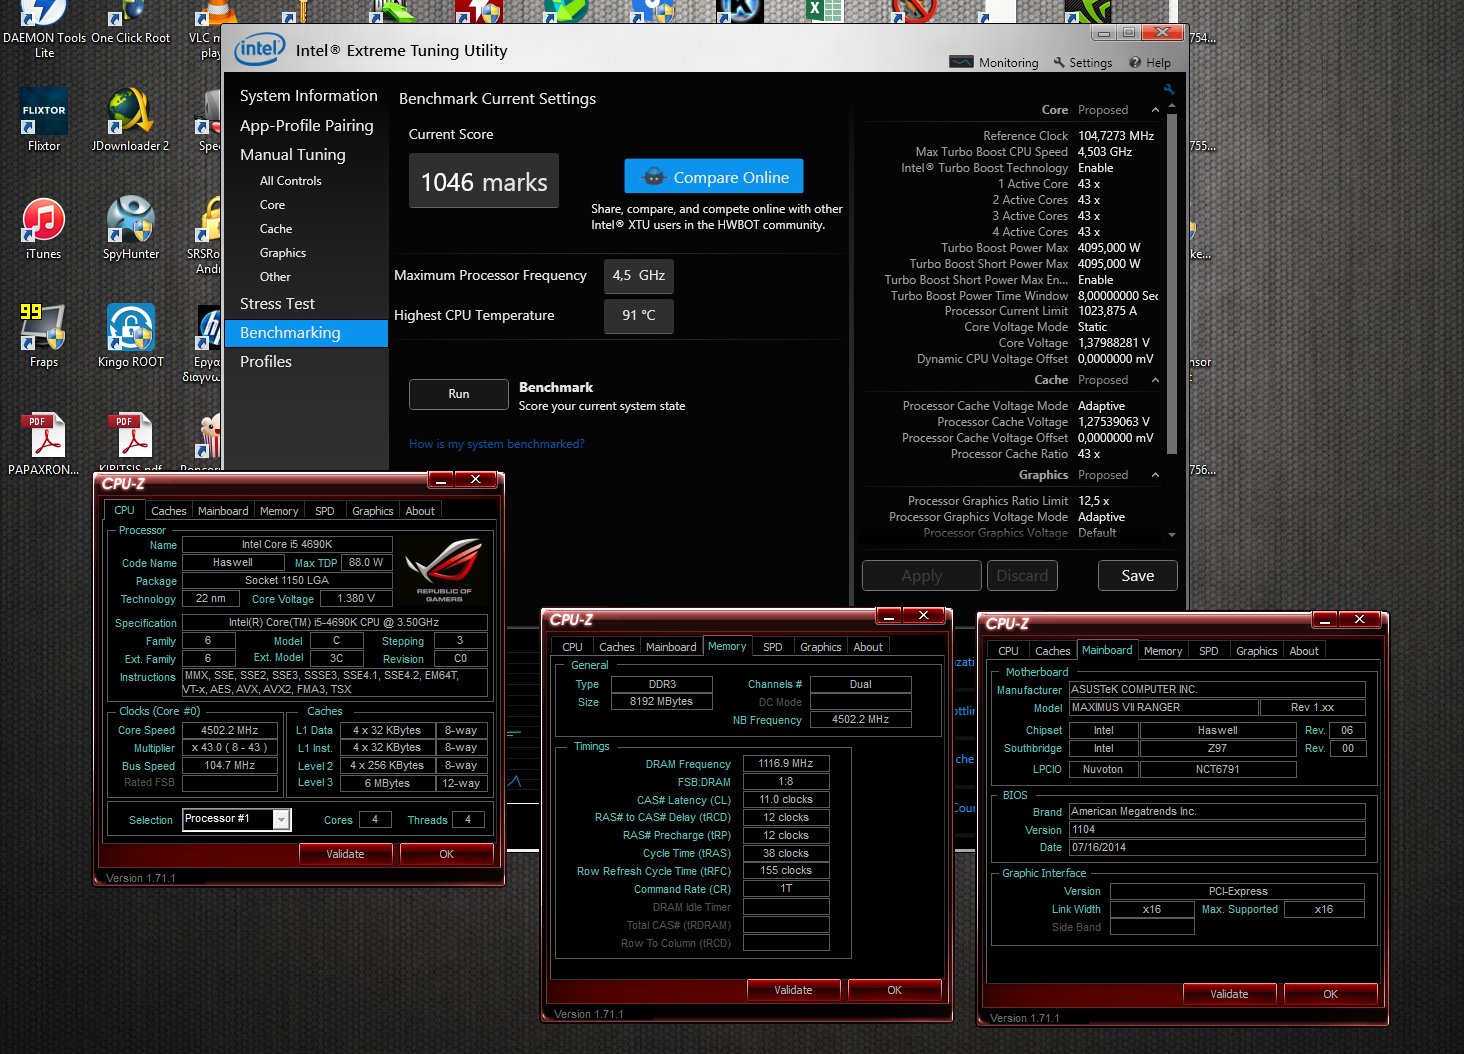
Task: Click the proposed settings vertical scrollbar
Action: pos(1172,285)
